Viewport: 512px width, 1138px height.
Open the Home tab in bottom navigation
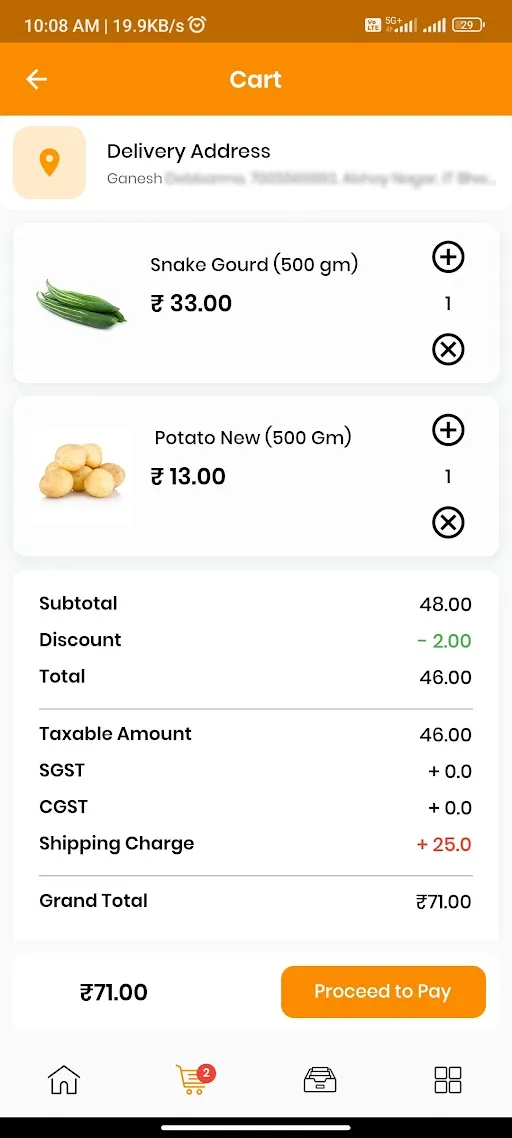click(x=64, y=1079)
